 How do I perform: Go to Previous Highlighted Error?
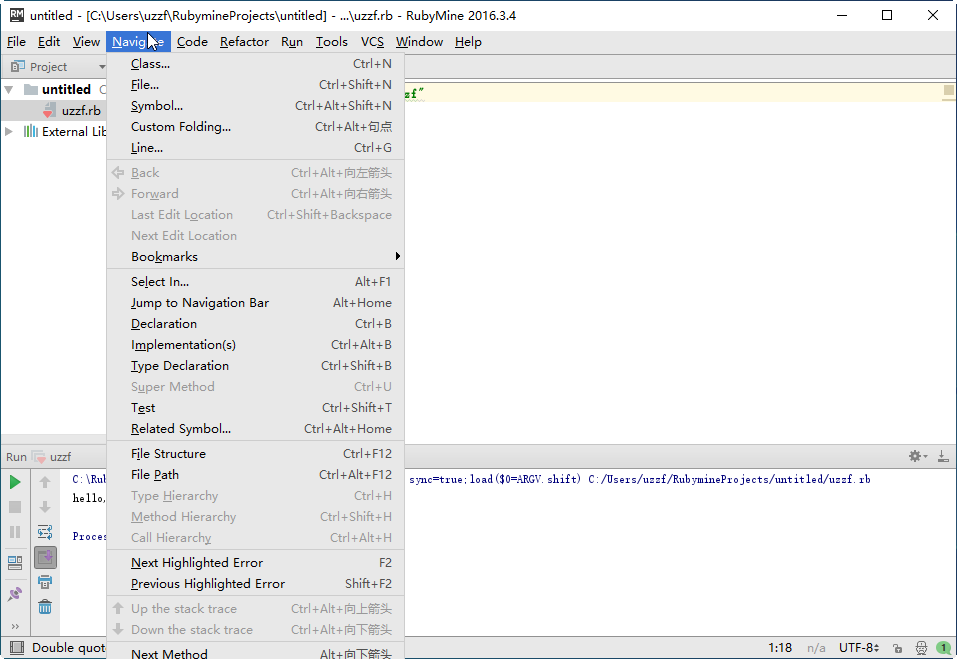255,583
